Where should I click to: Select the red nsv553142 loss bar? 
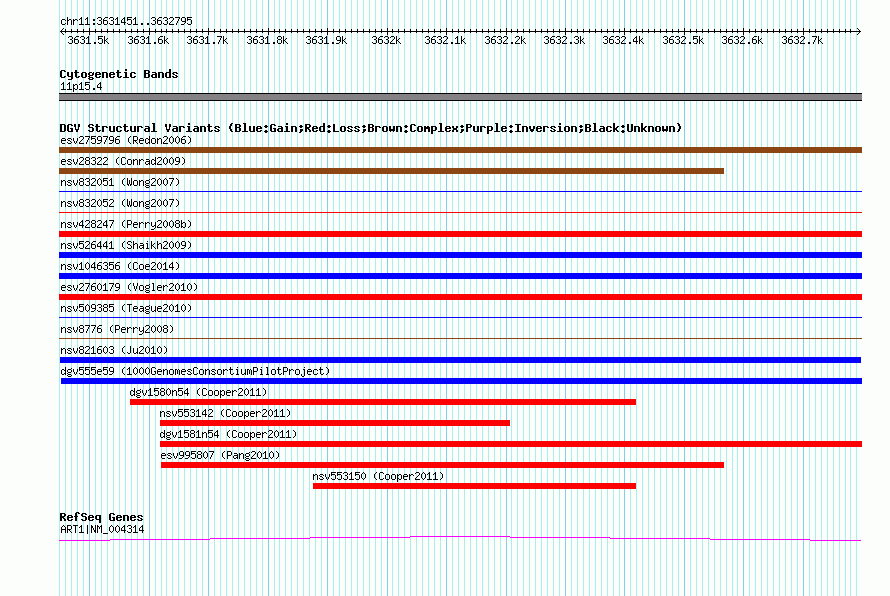point(335,423)
